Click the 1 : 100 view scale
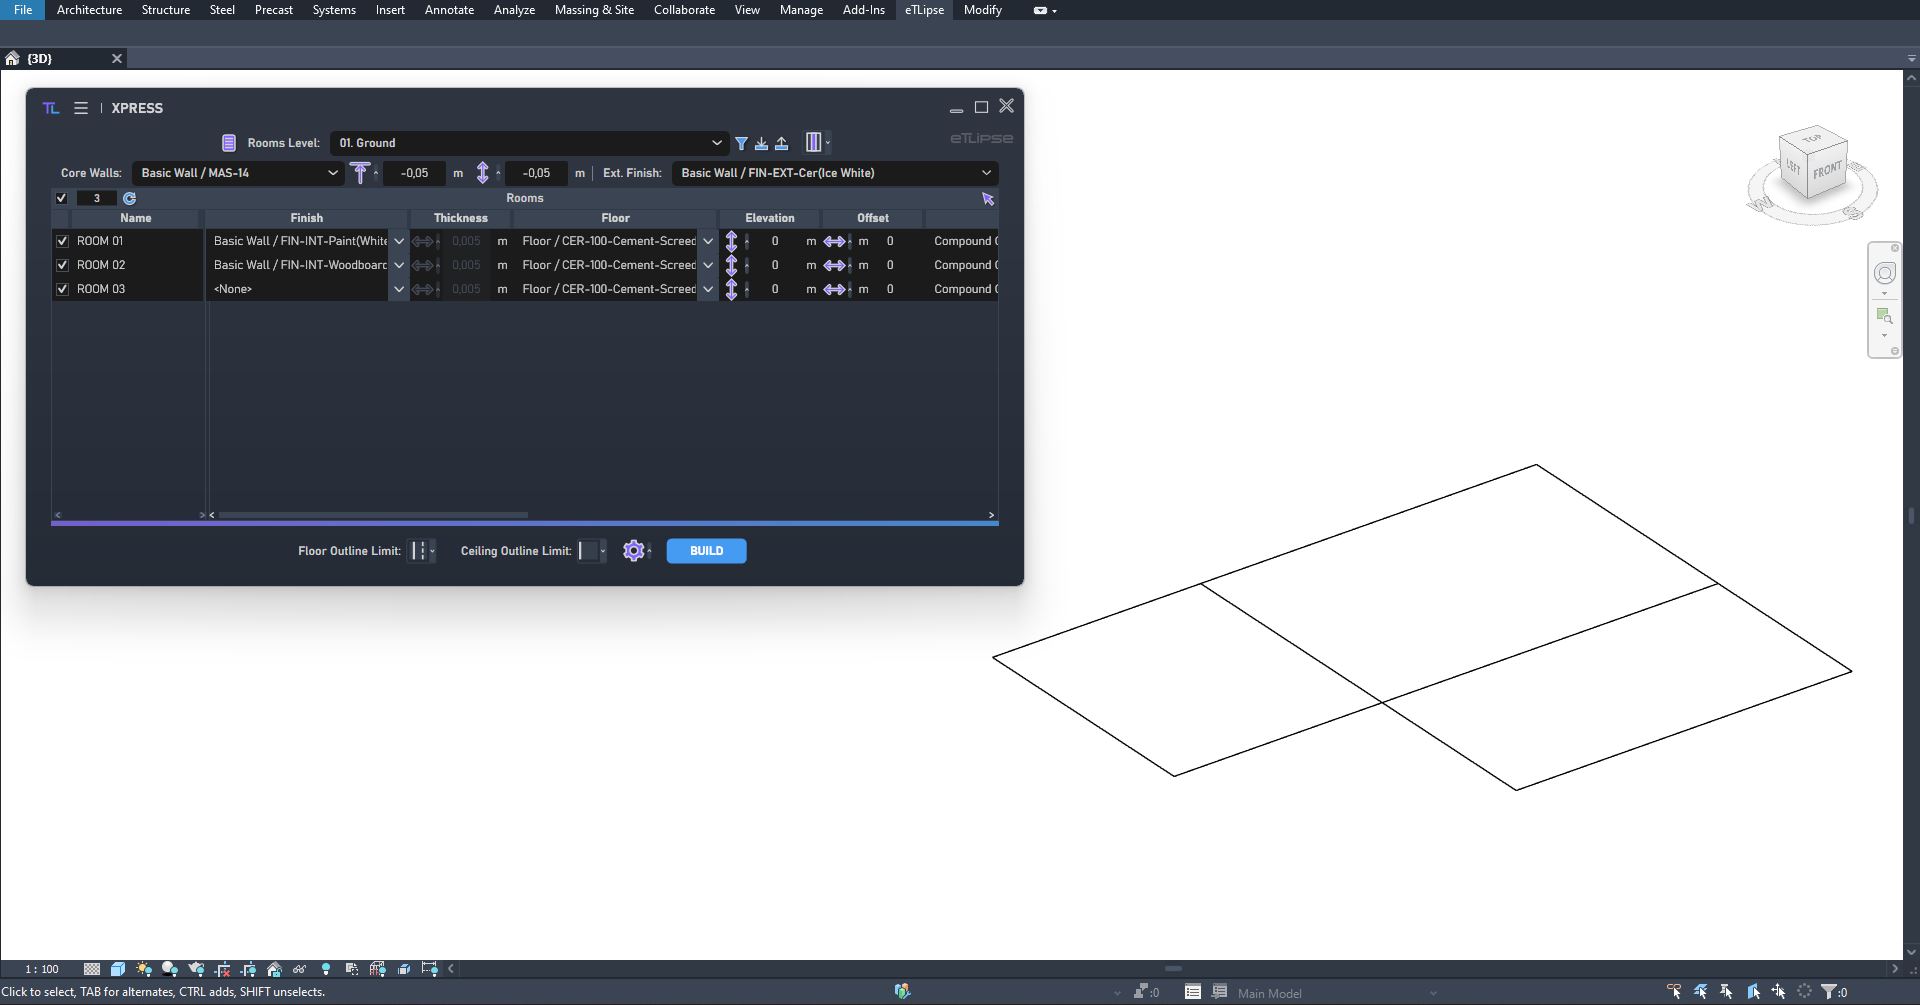1920x1005 pixels. [x=42, y=969]
